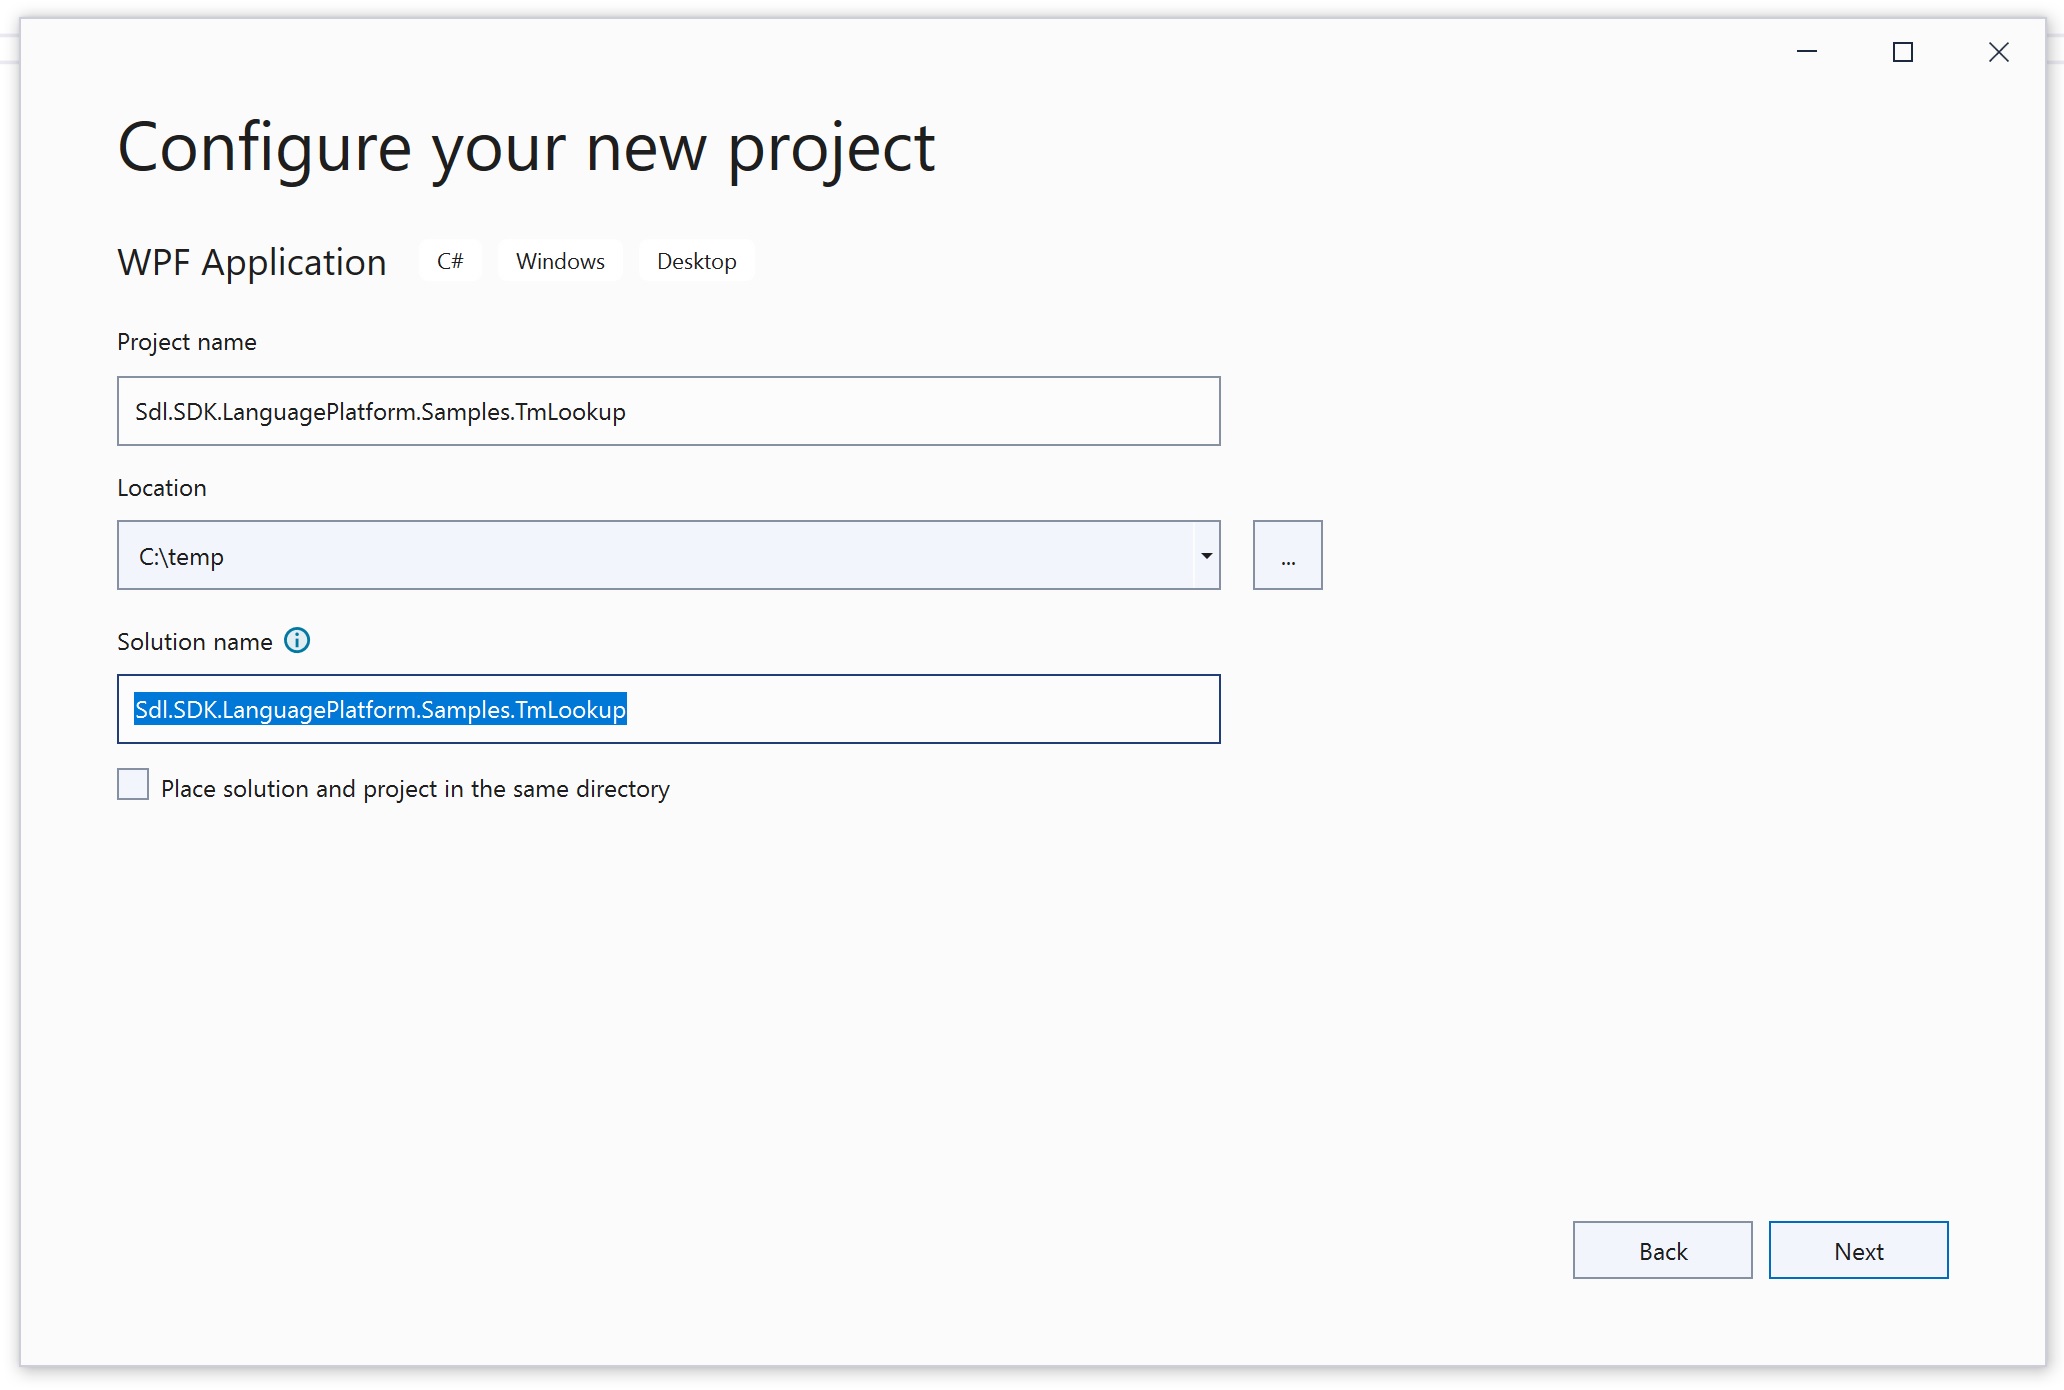Click the C:\temp location combo box
The image size is (2064, 1390).
[650, 555]
